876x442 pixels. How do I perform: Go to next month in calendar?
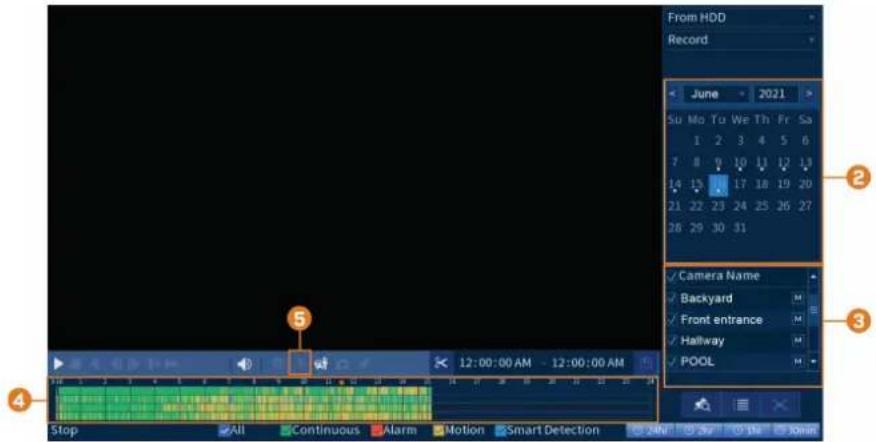[808, 94]
